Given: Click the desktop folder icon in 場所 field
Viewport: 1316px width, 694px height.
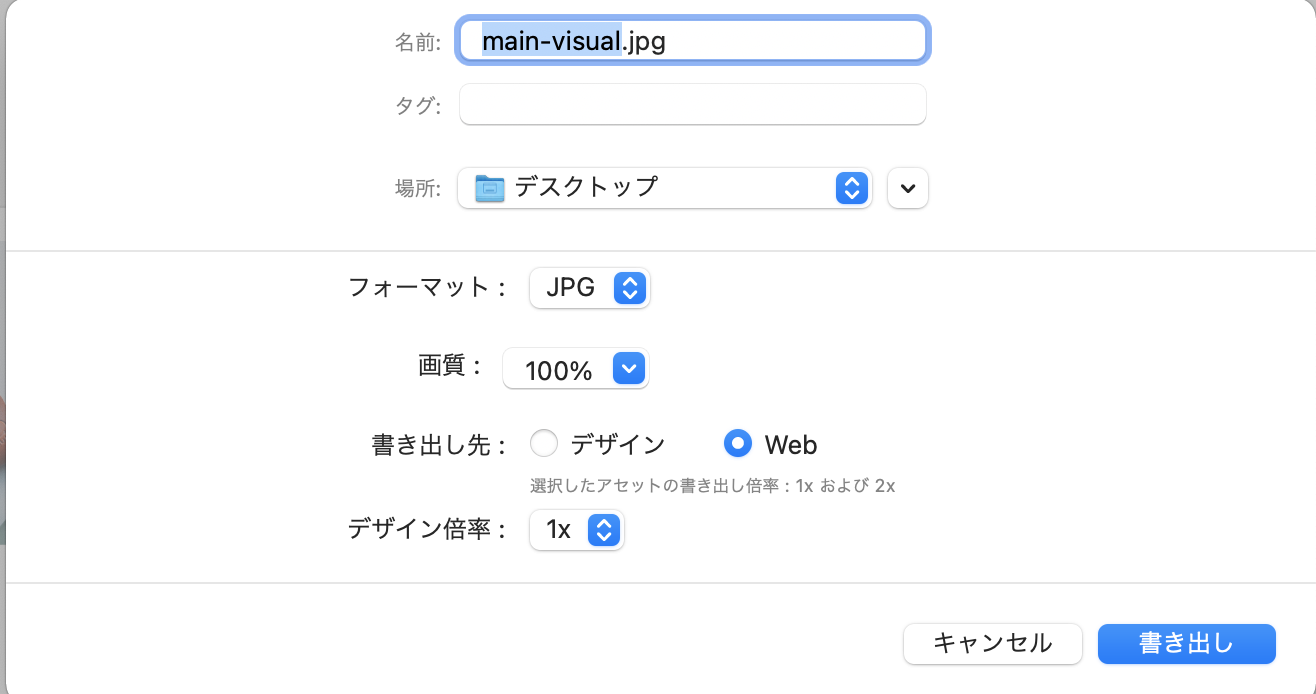Looking at the screenshot, I should pyautogui.click(x=489, y=188).
